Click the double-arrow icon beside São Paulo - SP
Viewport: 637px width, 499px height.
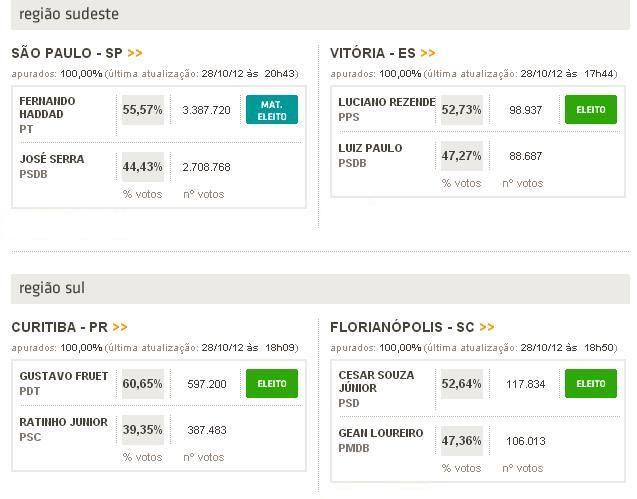(135, 53)
